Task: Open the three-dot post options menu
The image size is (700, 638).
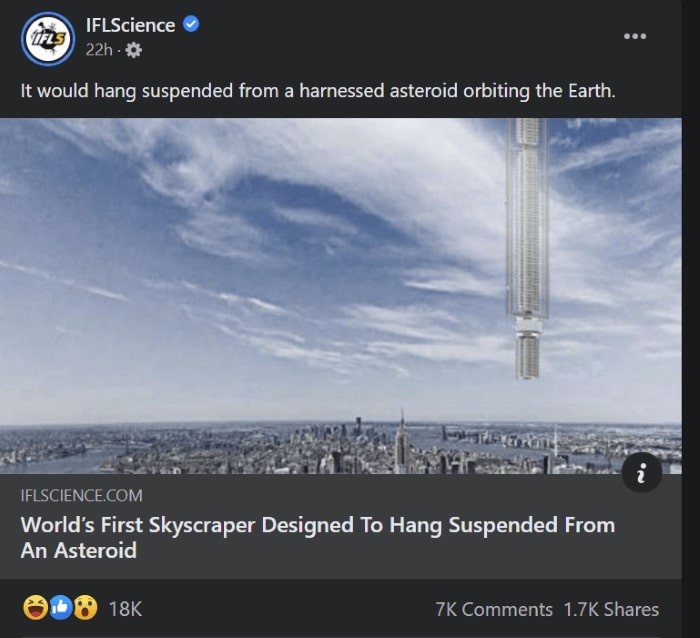Action: (x=635, y=36)
